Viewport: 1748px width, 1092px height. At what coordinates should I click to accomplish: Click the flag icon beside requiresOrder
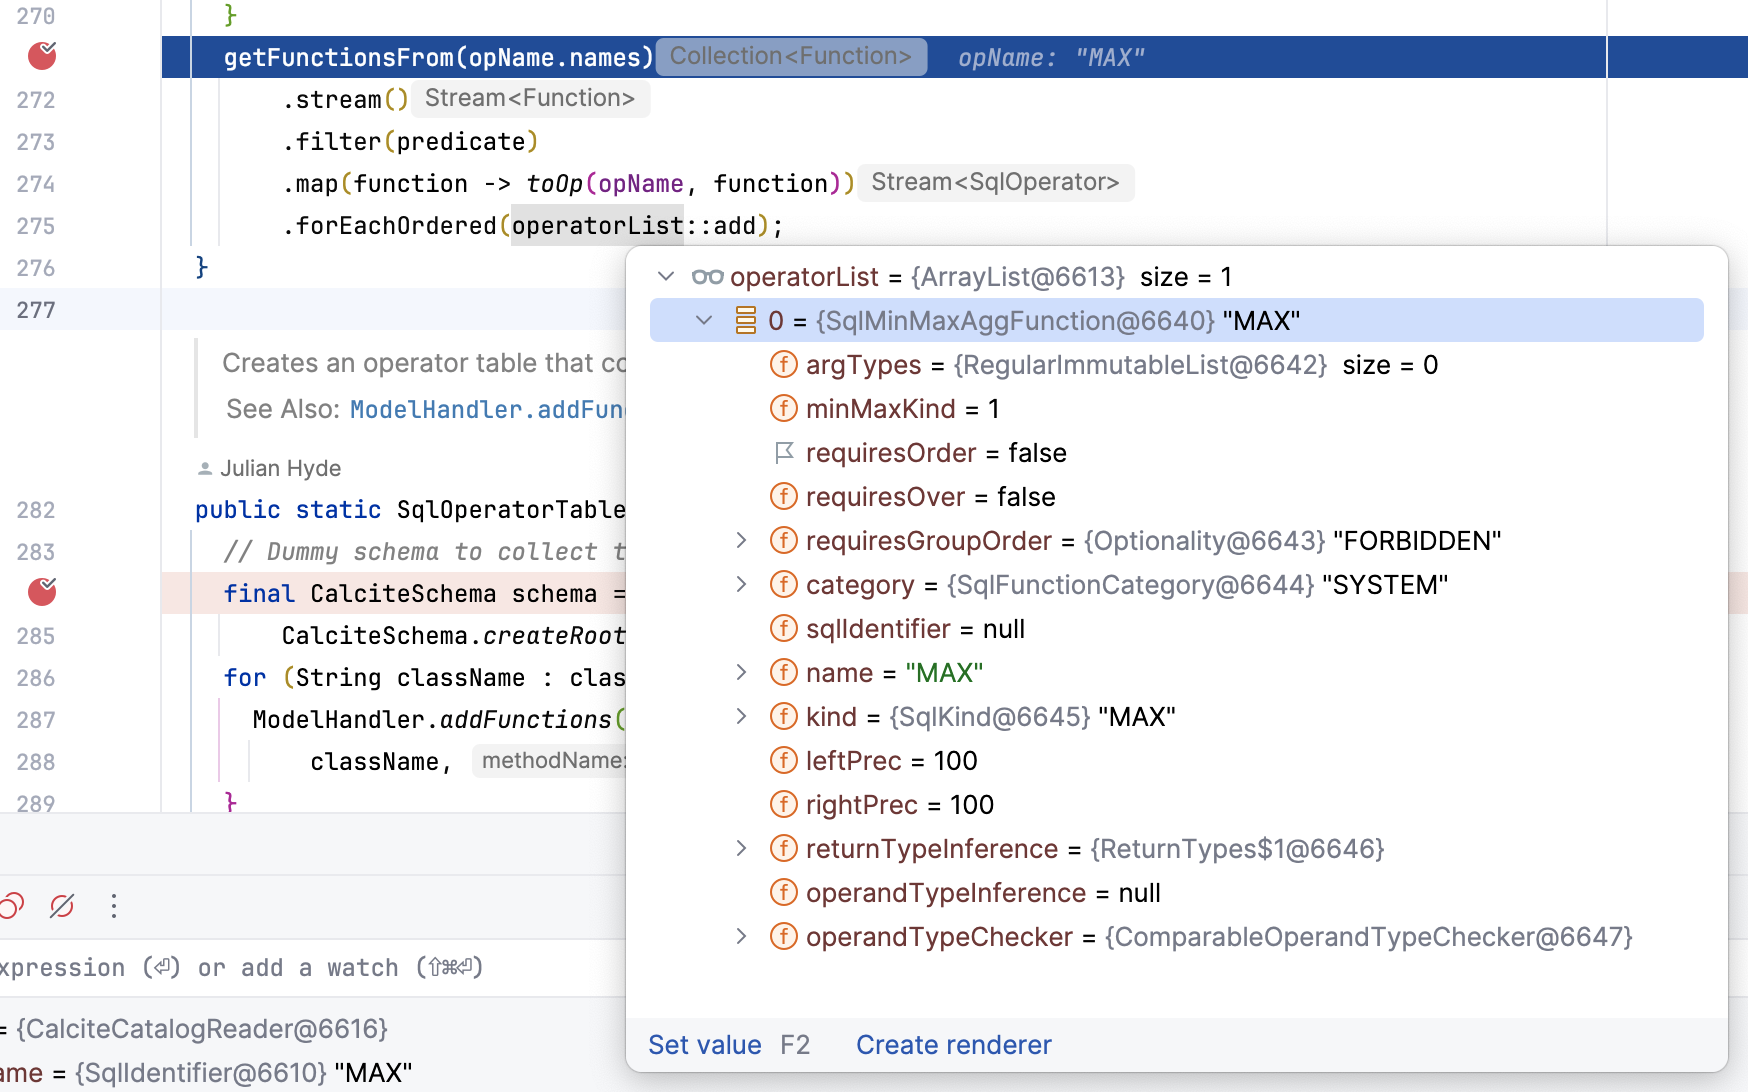pyautogui.click(x=785, y=452)
